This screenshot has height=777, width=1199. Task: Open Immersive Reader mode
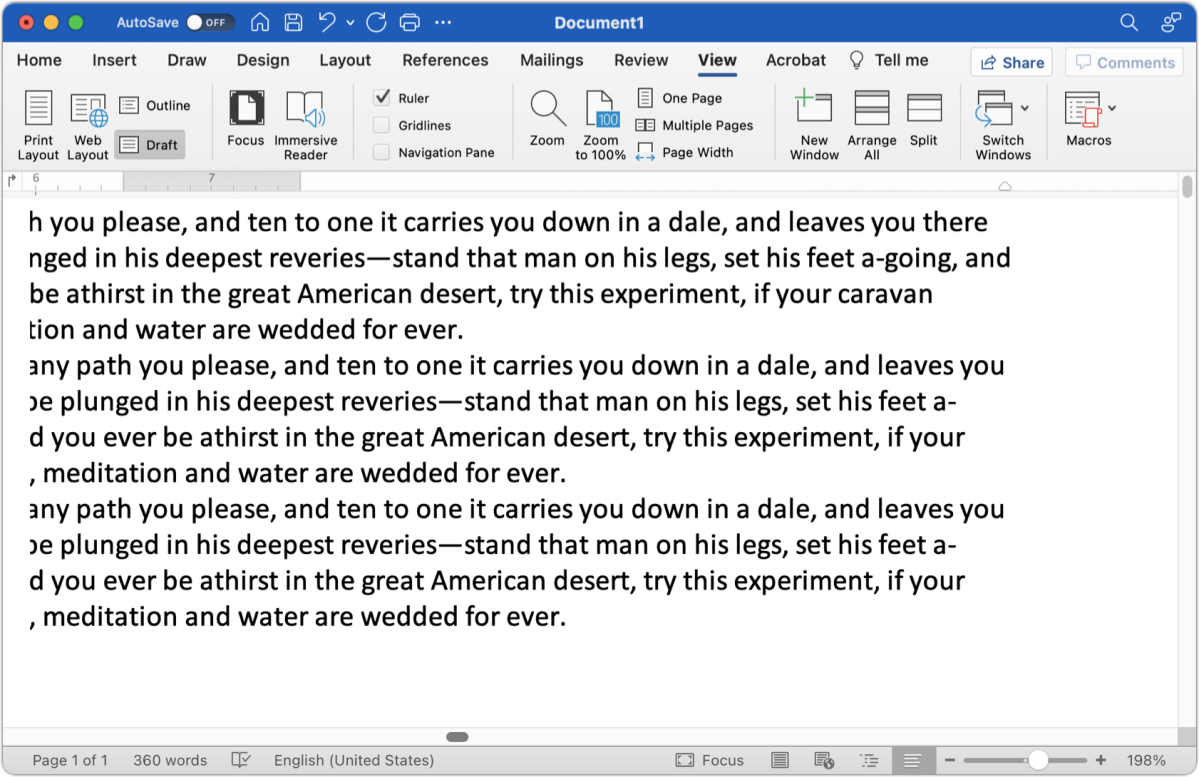[305, 124]
